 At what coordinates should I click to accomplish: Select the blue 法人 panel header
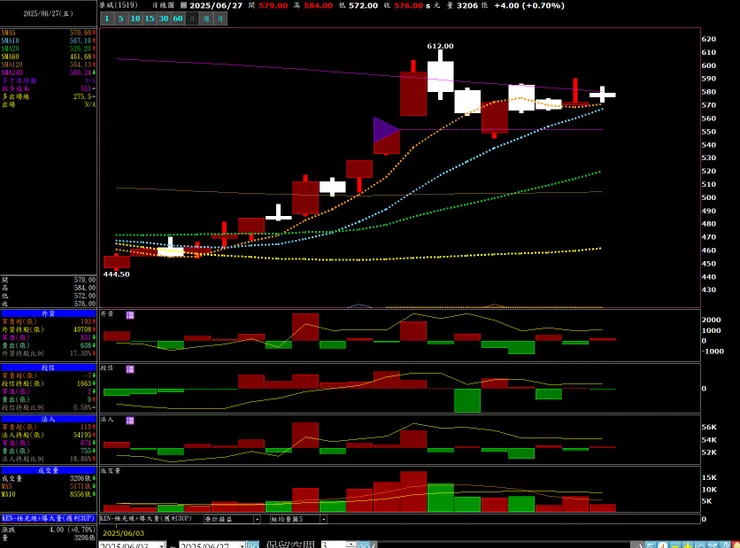pos(48,419)
